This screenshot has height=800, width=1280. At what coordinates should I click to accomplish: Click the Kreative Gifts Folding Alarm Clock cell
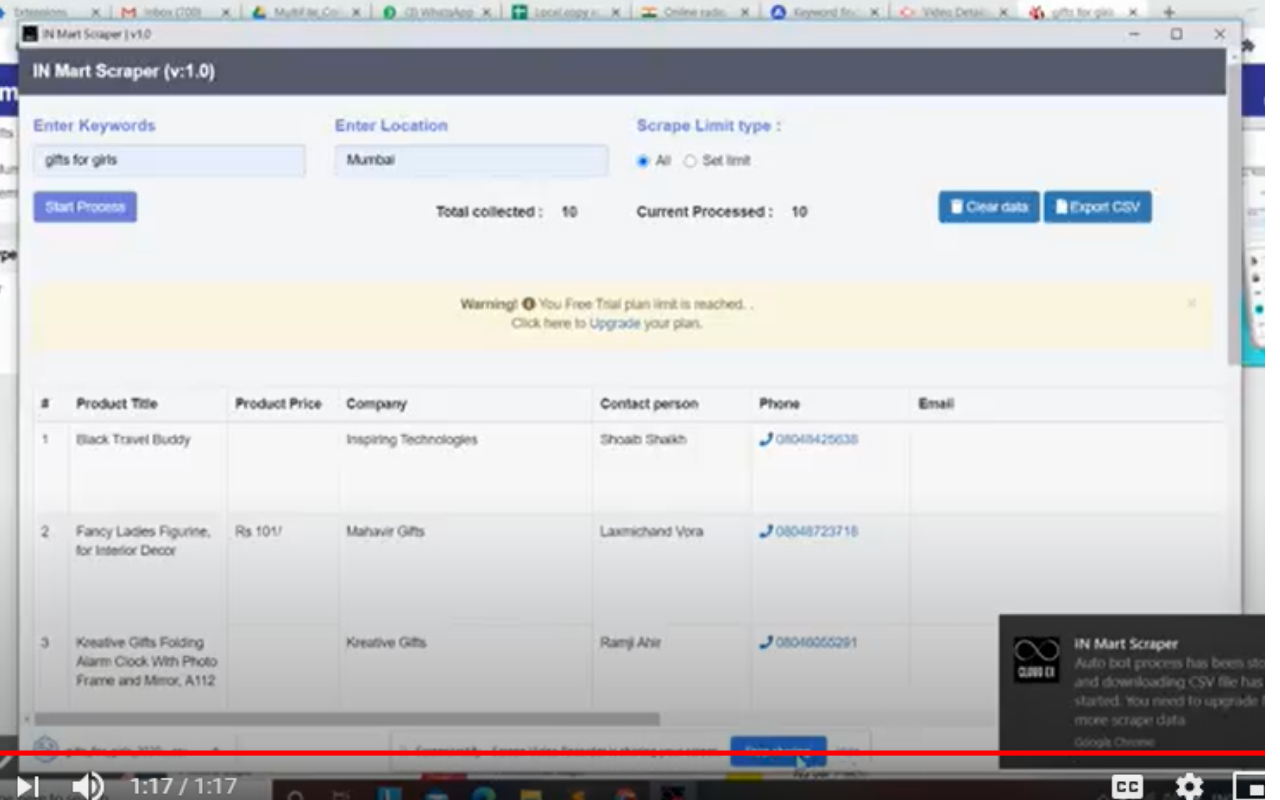[x=146, y=661]
